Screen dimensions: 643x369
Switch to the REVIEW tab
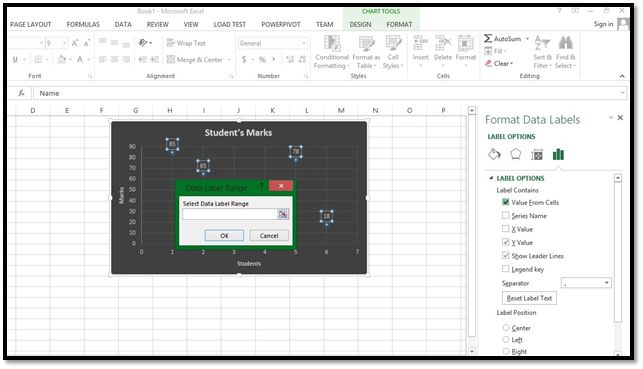pyautogui.click(x=157, y=25)
